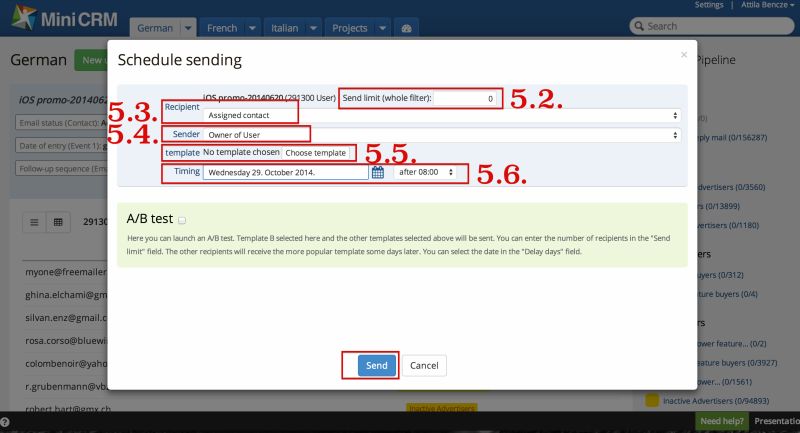Click the Follow-up sequence filter
The image size is (800, 433).
[62, 169]
